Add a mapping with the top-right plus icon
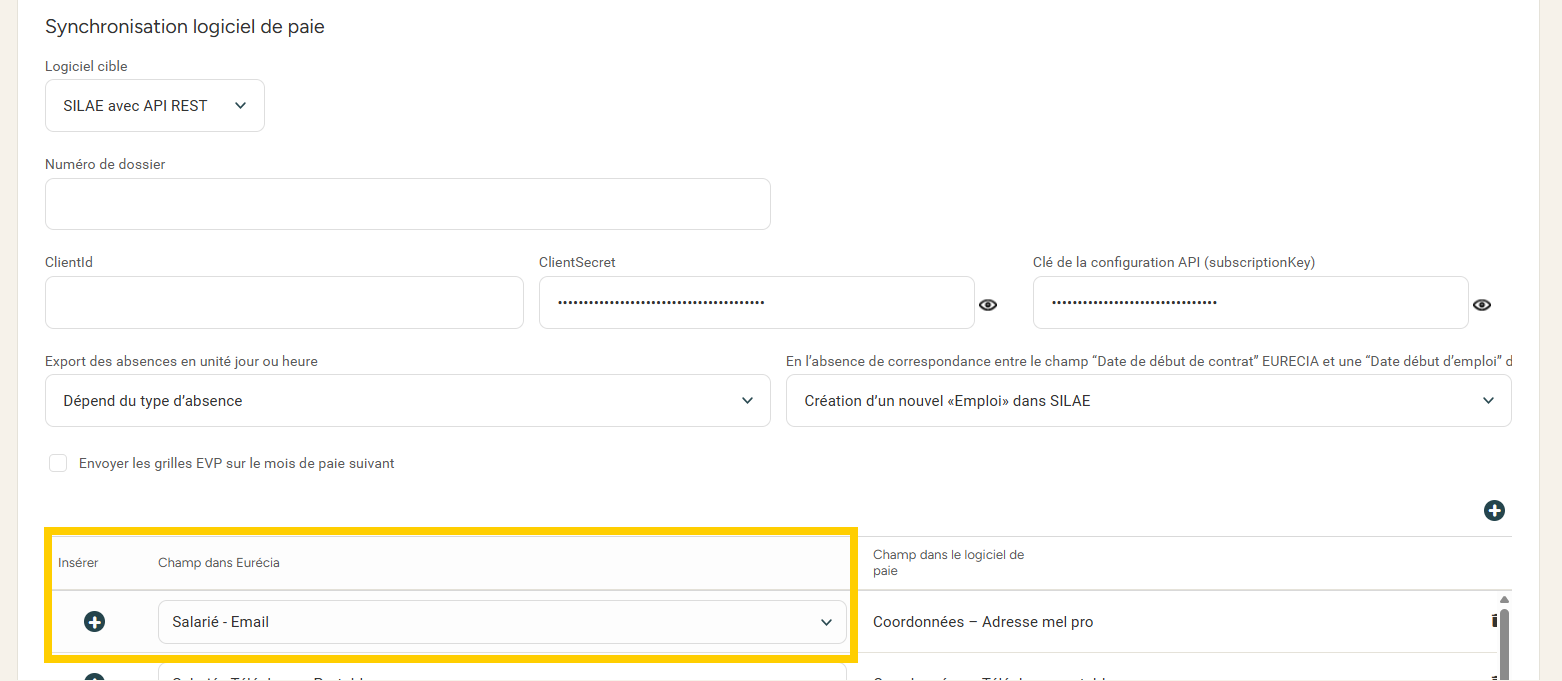 tap(1494, 511)
